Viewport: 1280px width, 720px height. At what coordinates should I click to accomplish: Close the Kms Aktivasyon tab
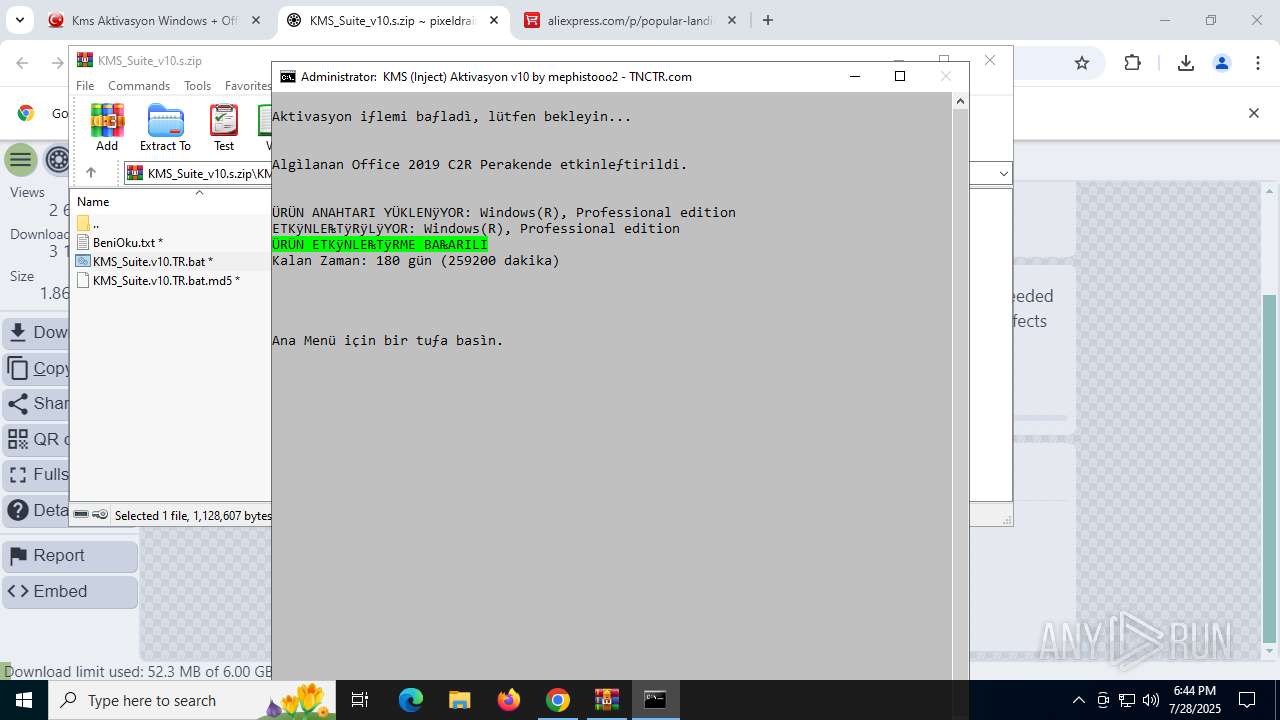[256, 20]
